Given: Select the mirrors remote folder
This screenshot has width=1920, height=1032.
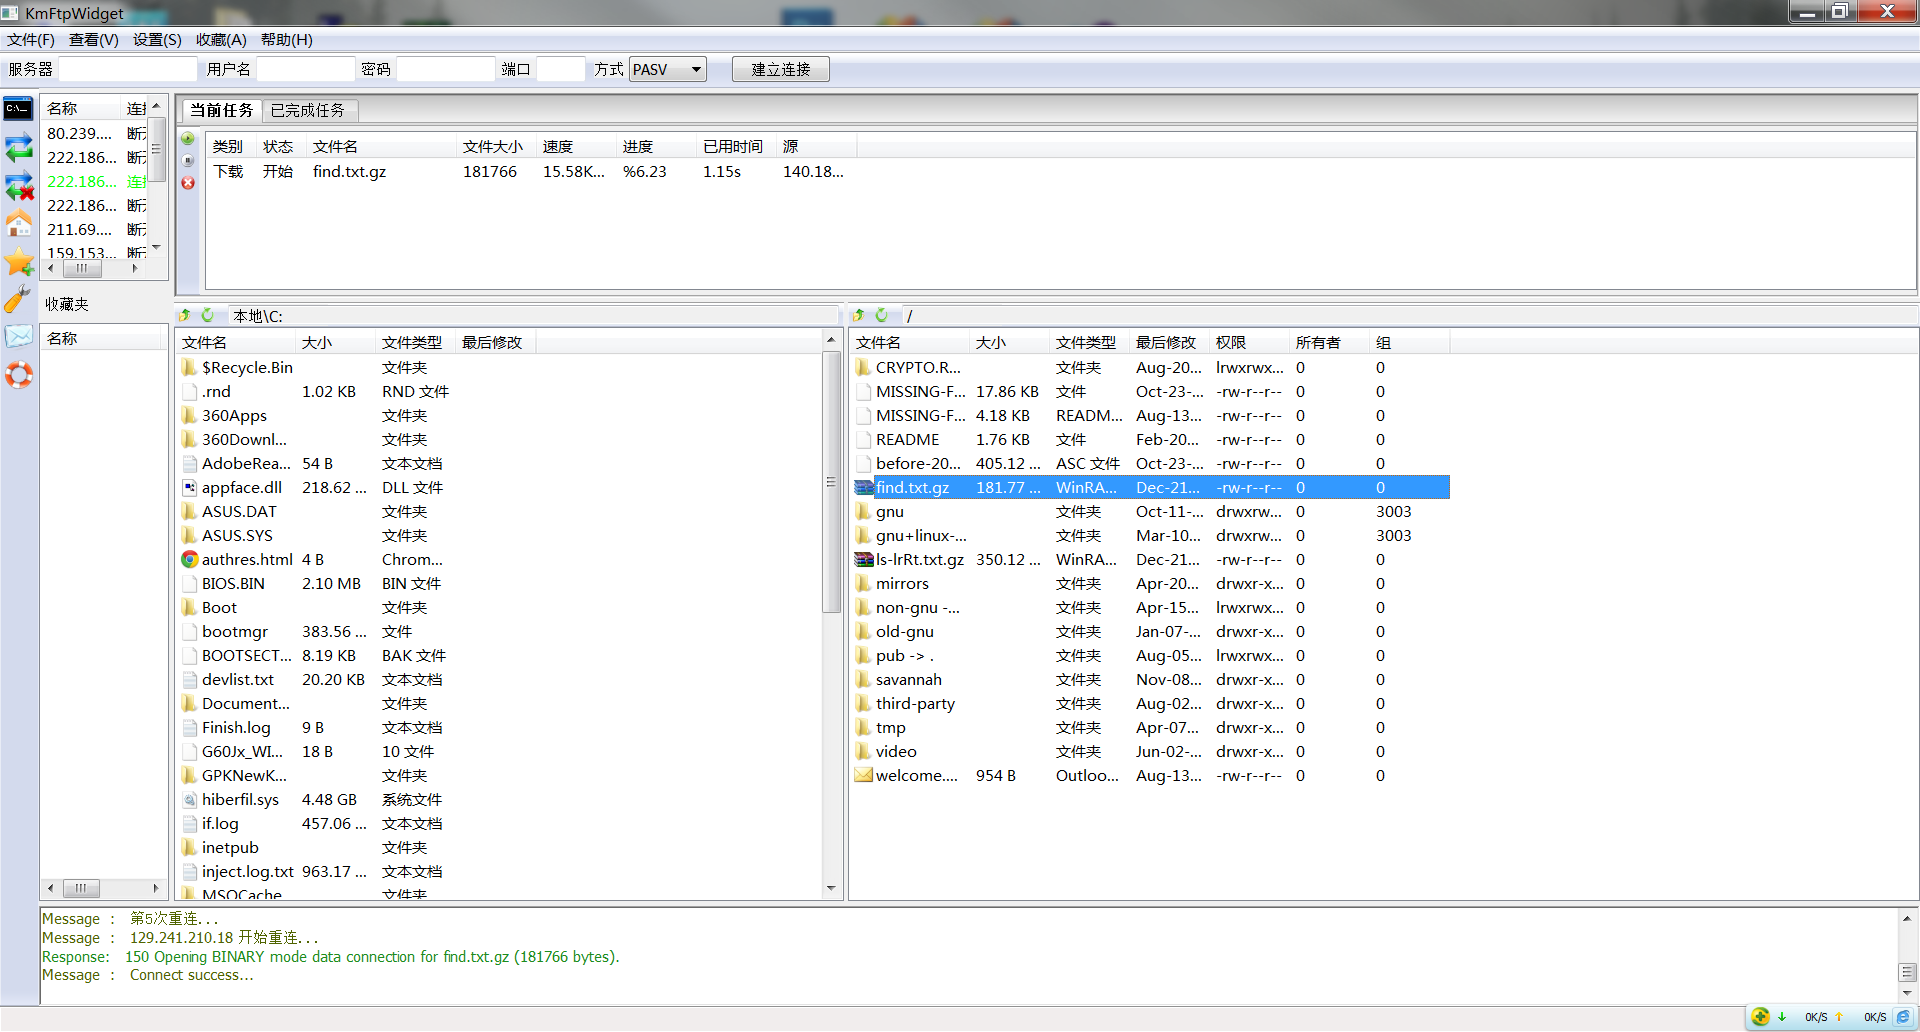Looking at the screenshot, I should (x=1150, y=584).
